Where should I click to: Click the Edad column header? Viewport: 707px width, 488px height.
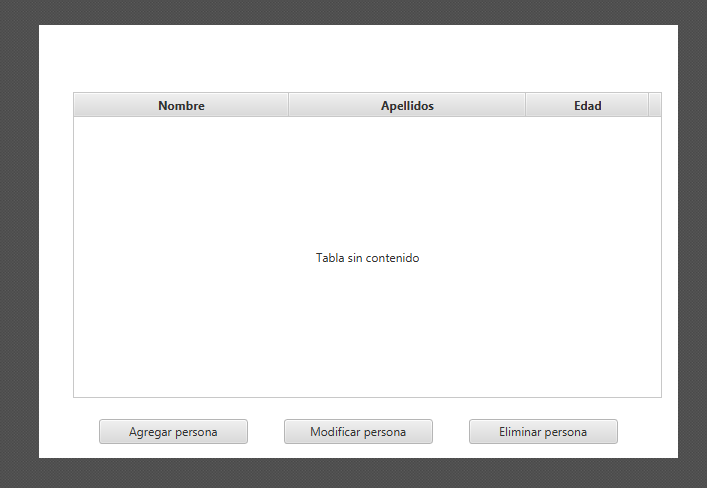click(587, 105)
